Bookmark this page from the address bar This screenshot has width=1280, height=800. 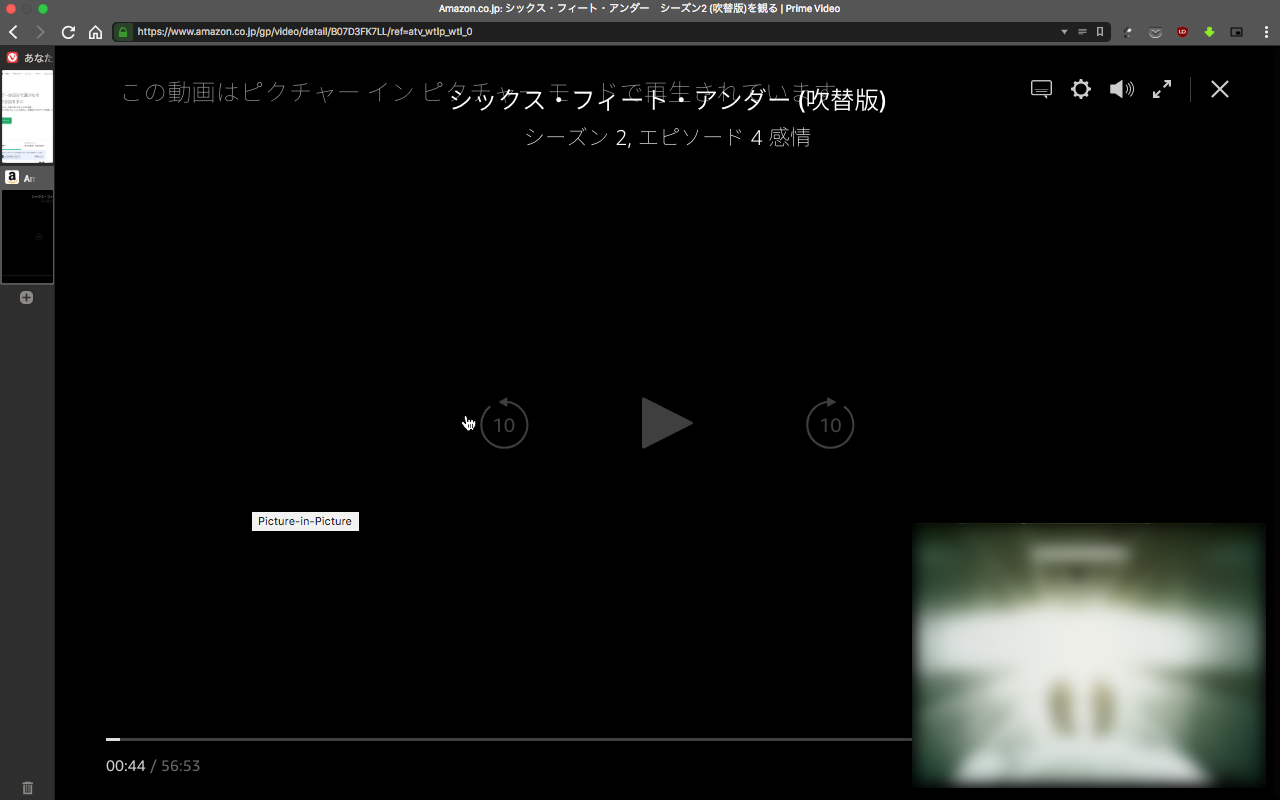coord(1100,32)
